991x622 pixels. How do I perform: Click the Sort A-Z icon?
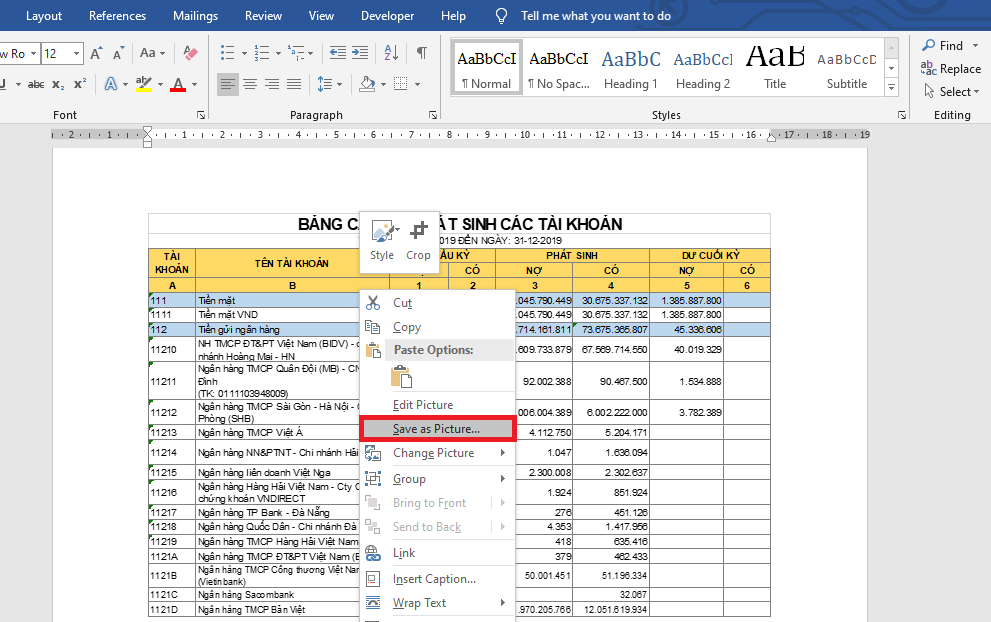coord(391,53)
